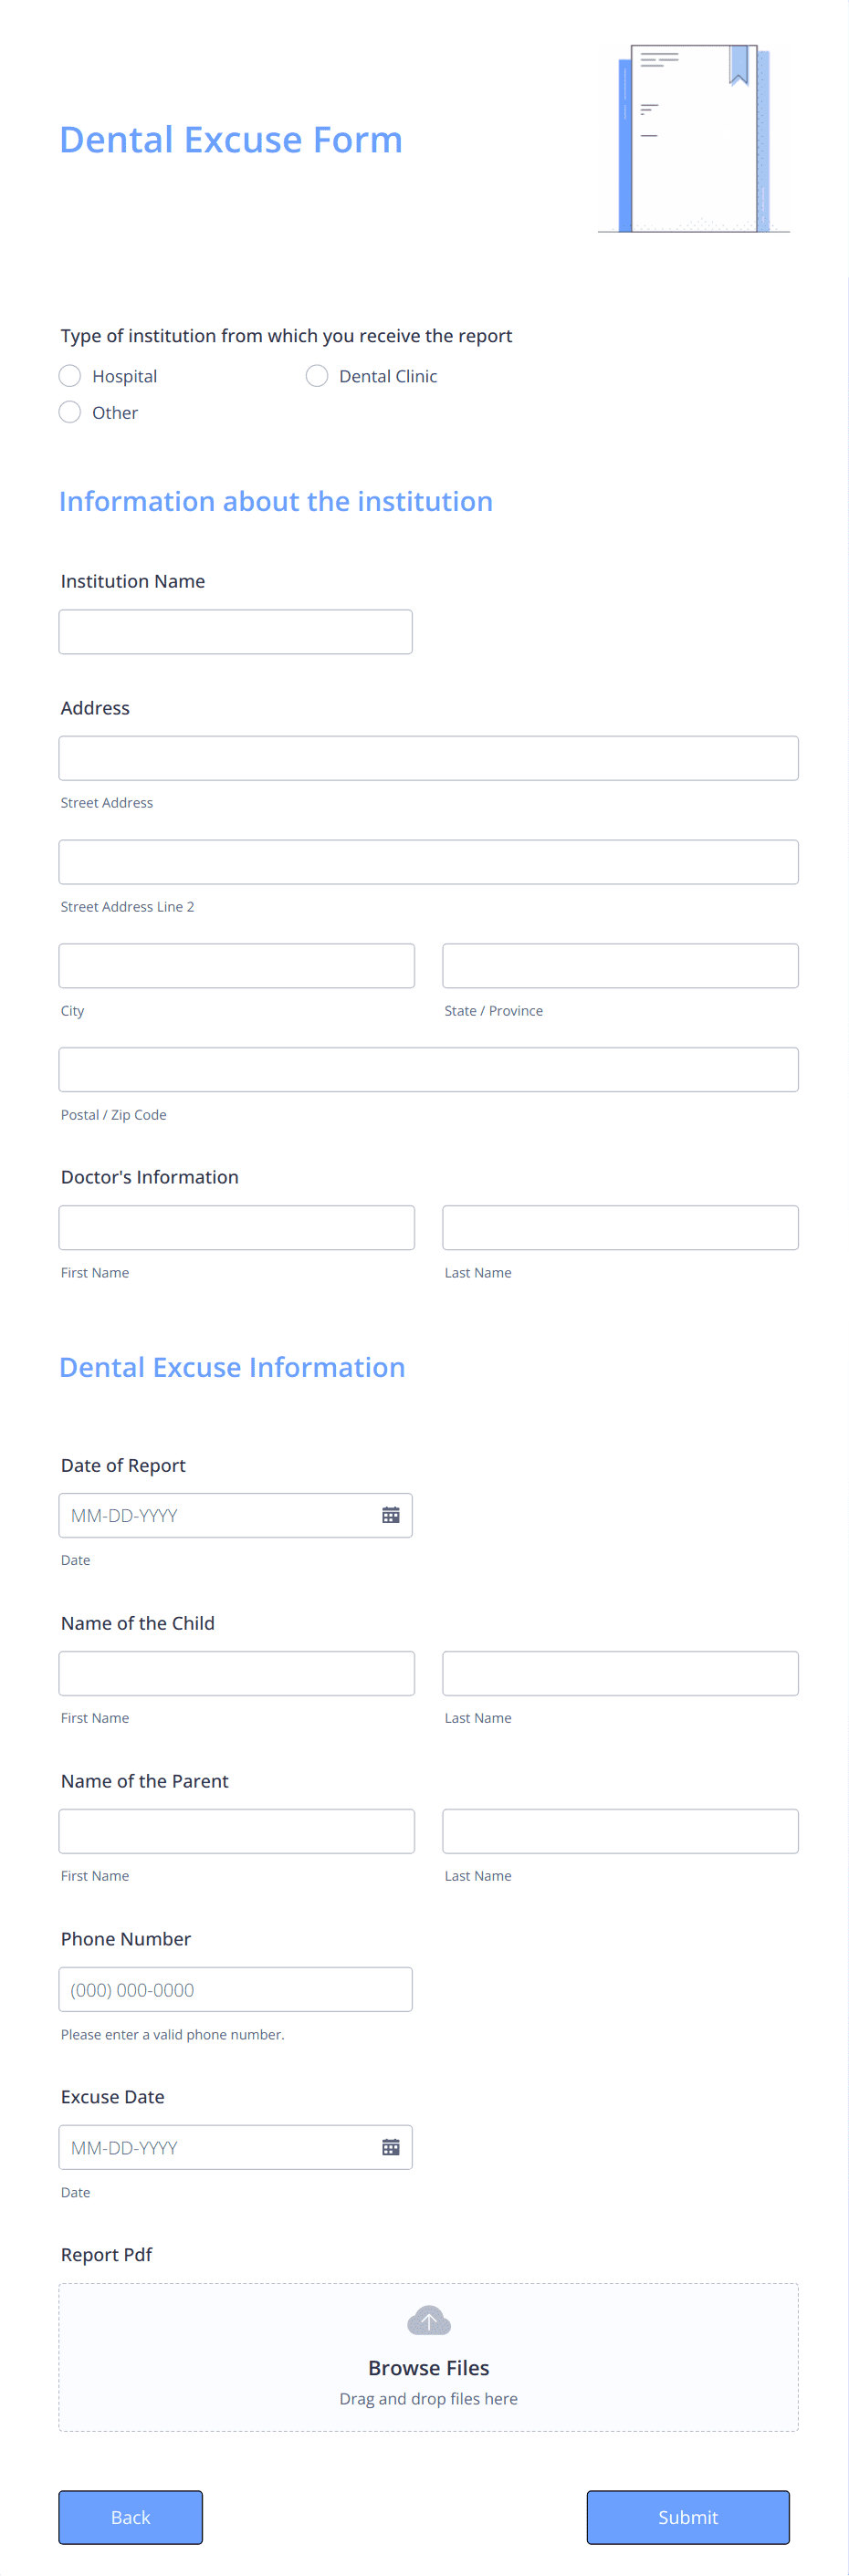Click the Back button
The width and height of the screenshot is (849, 2576).
130,2517
